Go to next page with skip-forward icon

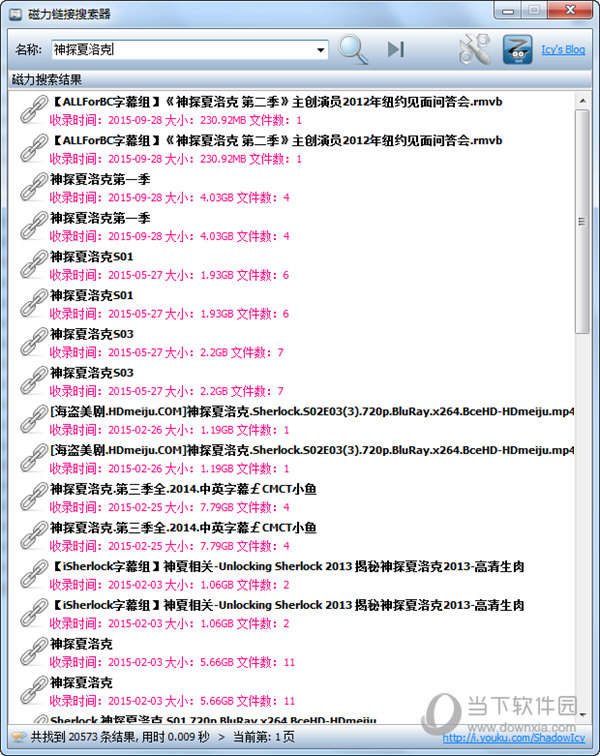pyautogui.click(x=396, y=49)
